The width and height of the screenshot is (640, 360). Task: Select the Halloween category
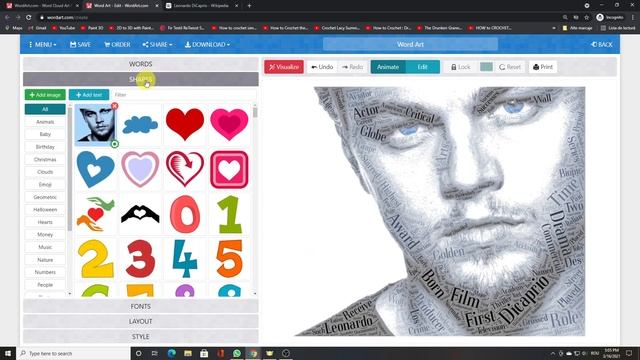coord(45,209)
